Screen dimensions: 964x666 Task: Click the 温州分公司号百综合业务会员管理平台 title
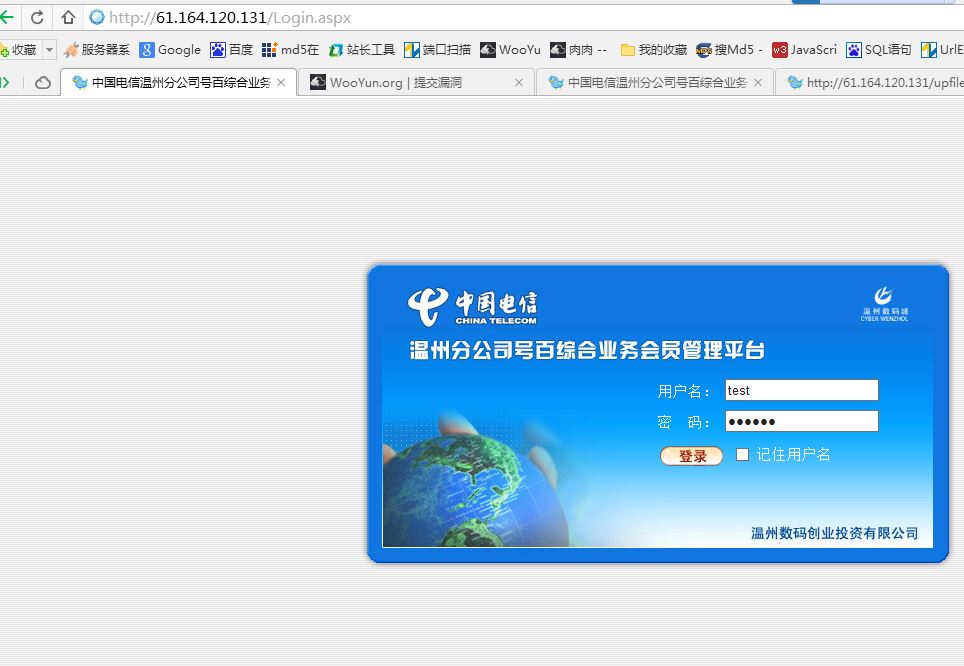pyautogui.click(x=587, y=350)
